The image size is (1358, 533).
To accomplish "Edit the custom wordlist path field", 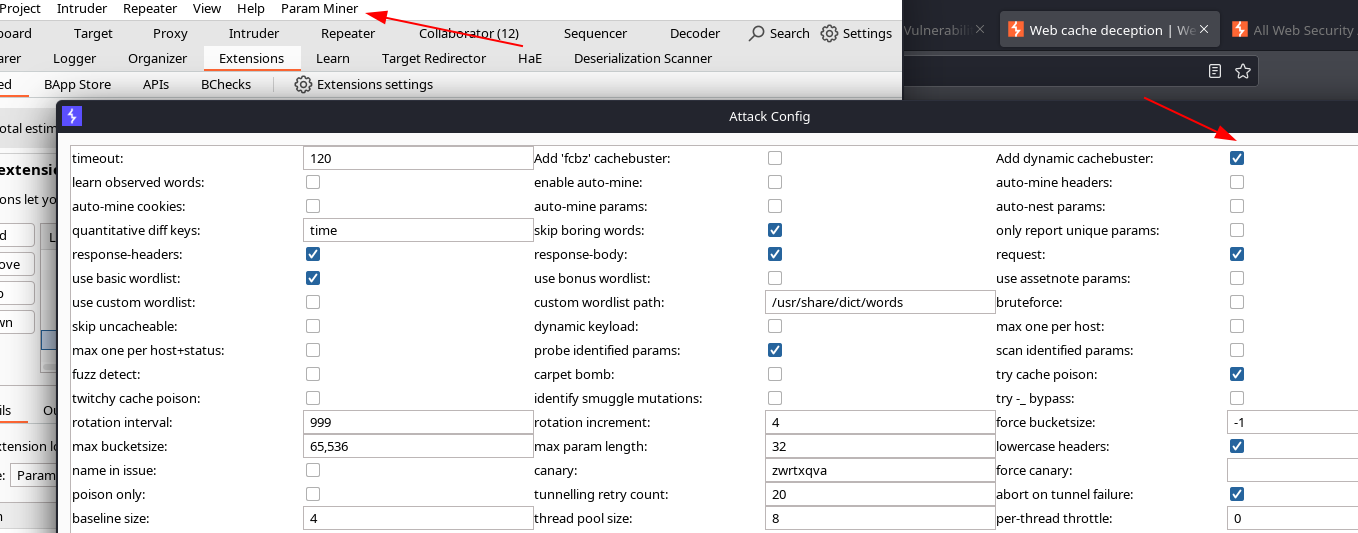I will pos(880,302).
